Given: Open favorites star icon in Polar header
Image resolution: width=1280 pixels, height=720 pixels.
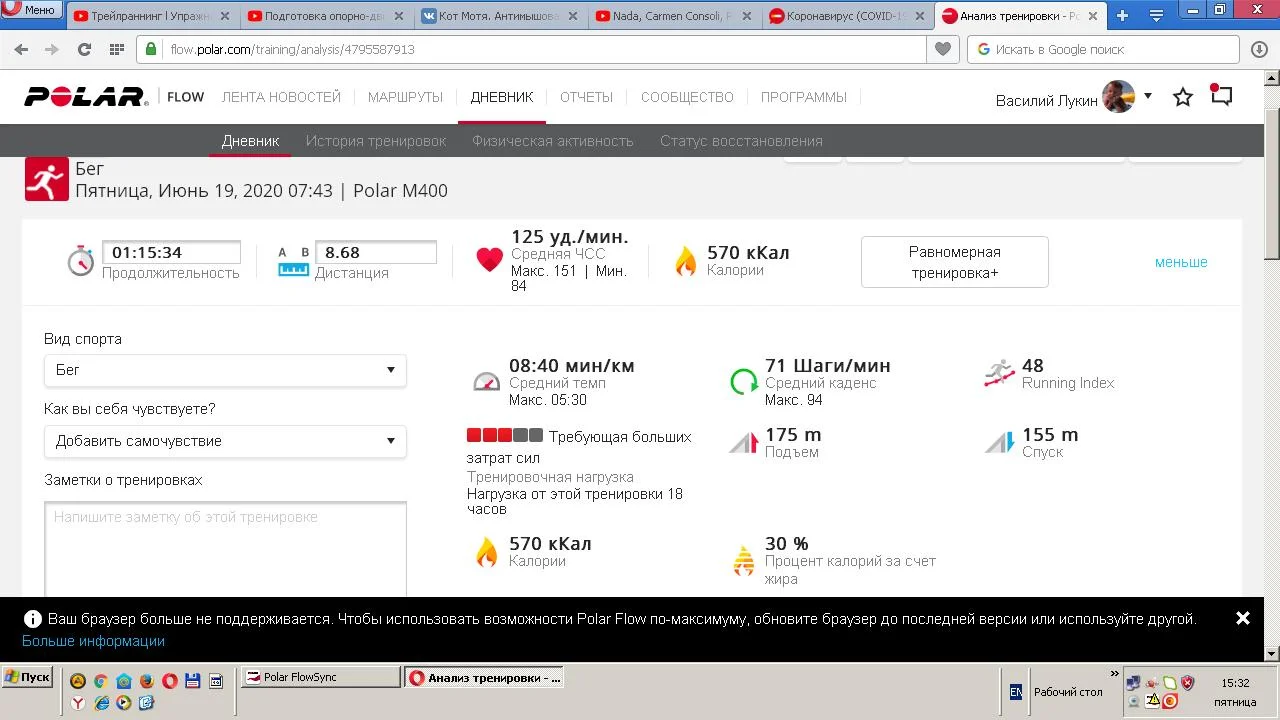Looking at the screenshot, I should click(x=1183, y=97).
